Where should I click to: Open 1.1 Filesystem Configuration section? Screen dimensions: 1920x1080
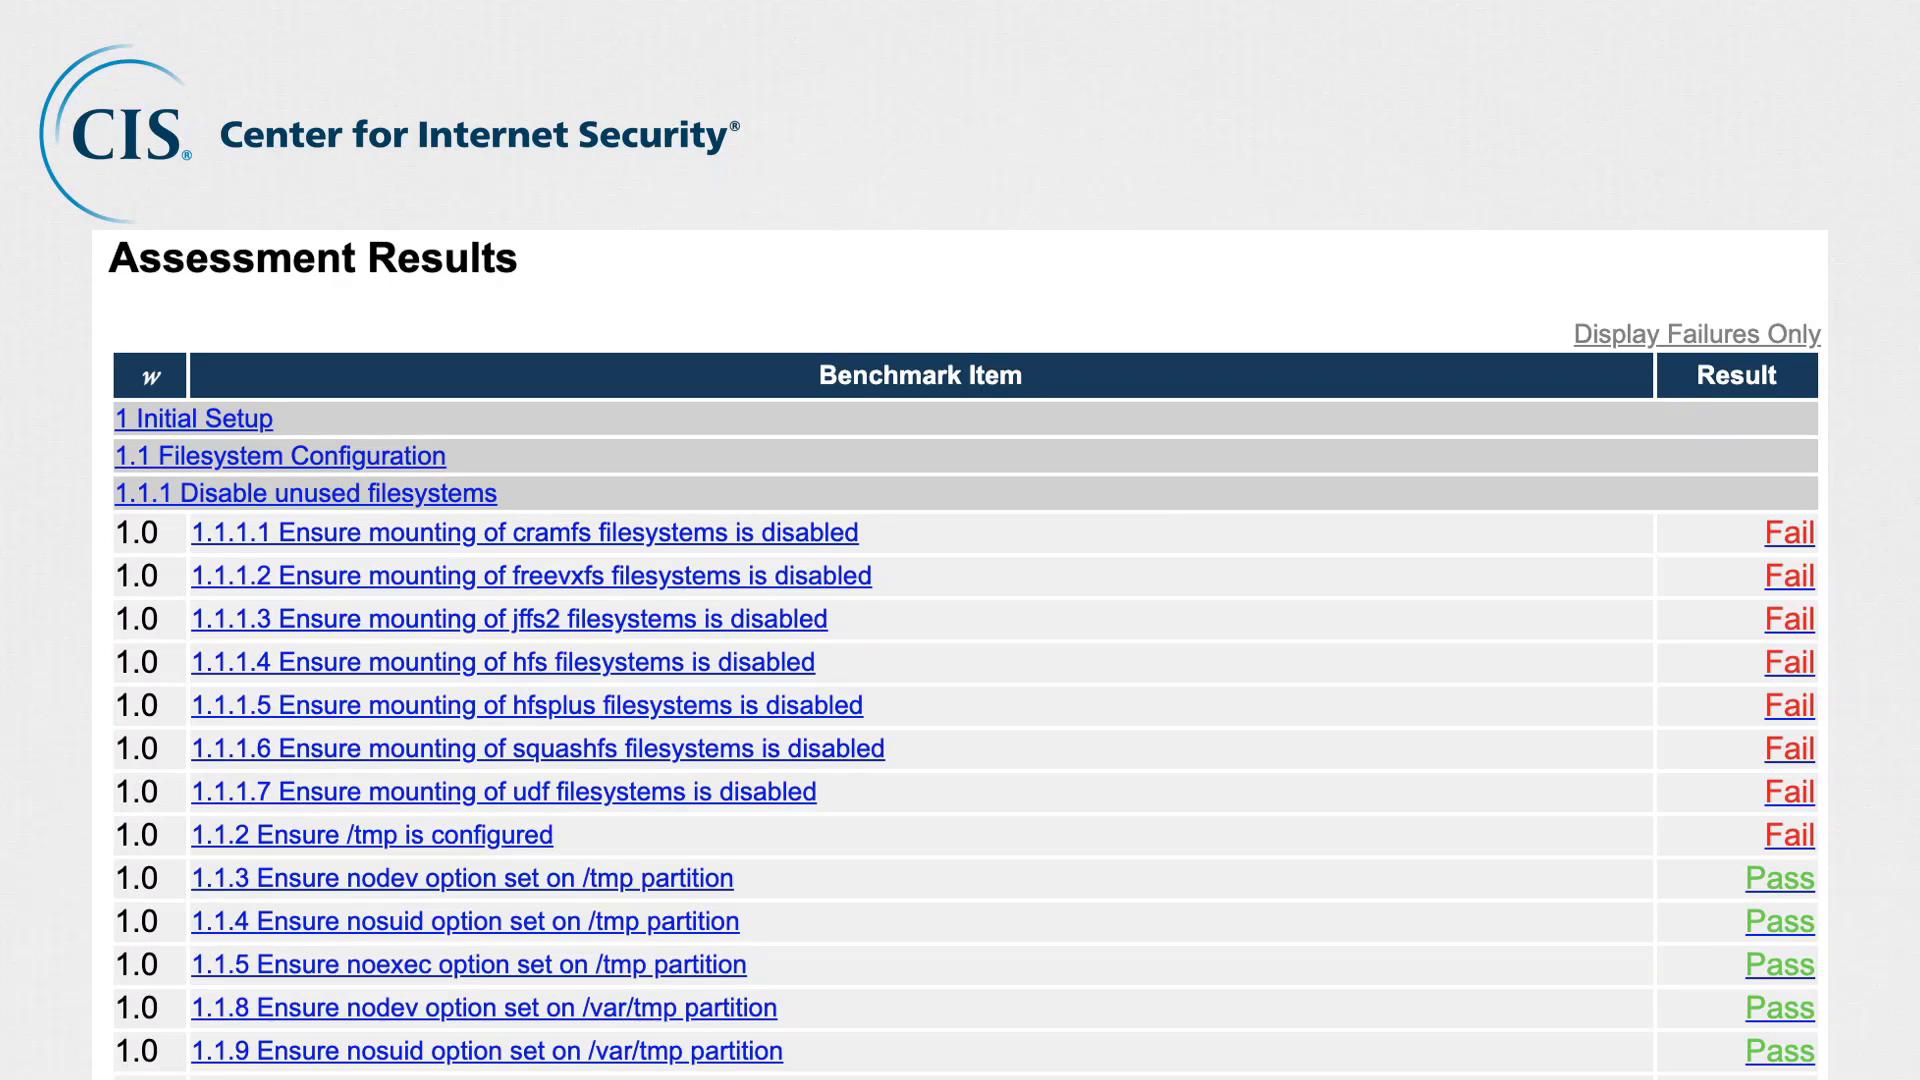[280, 456]
